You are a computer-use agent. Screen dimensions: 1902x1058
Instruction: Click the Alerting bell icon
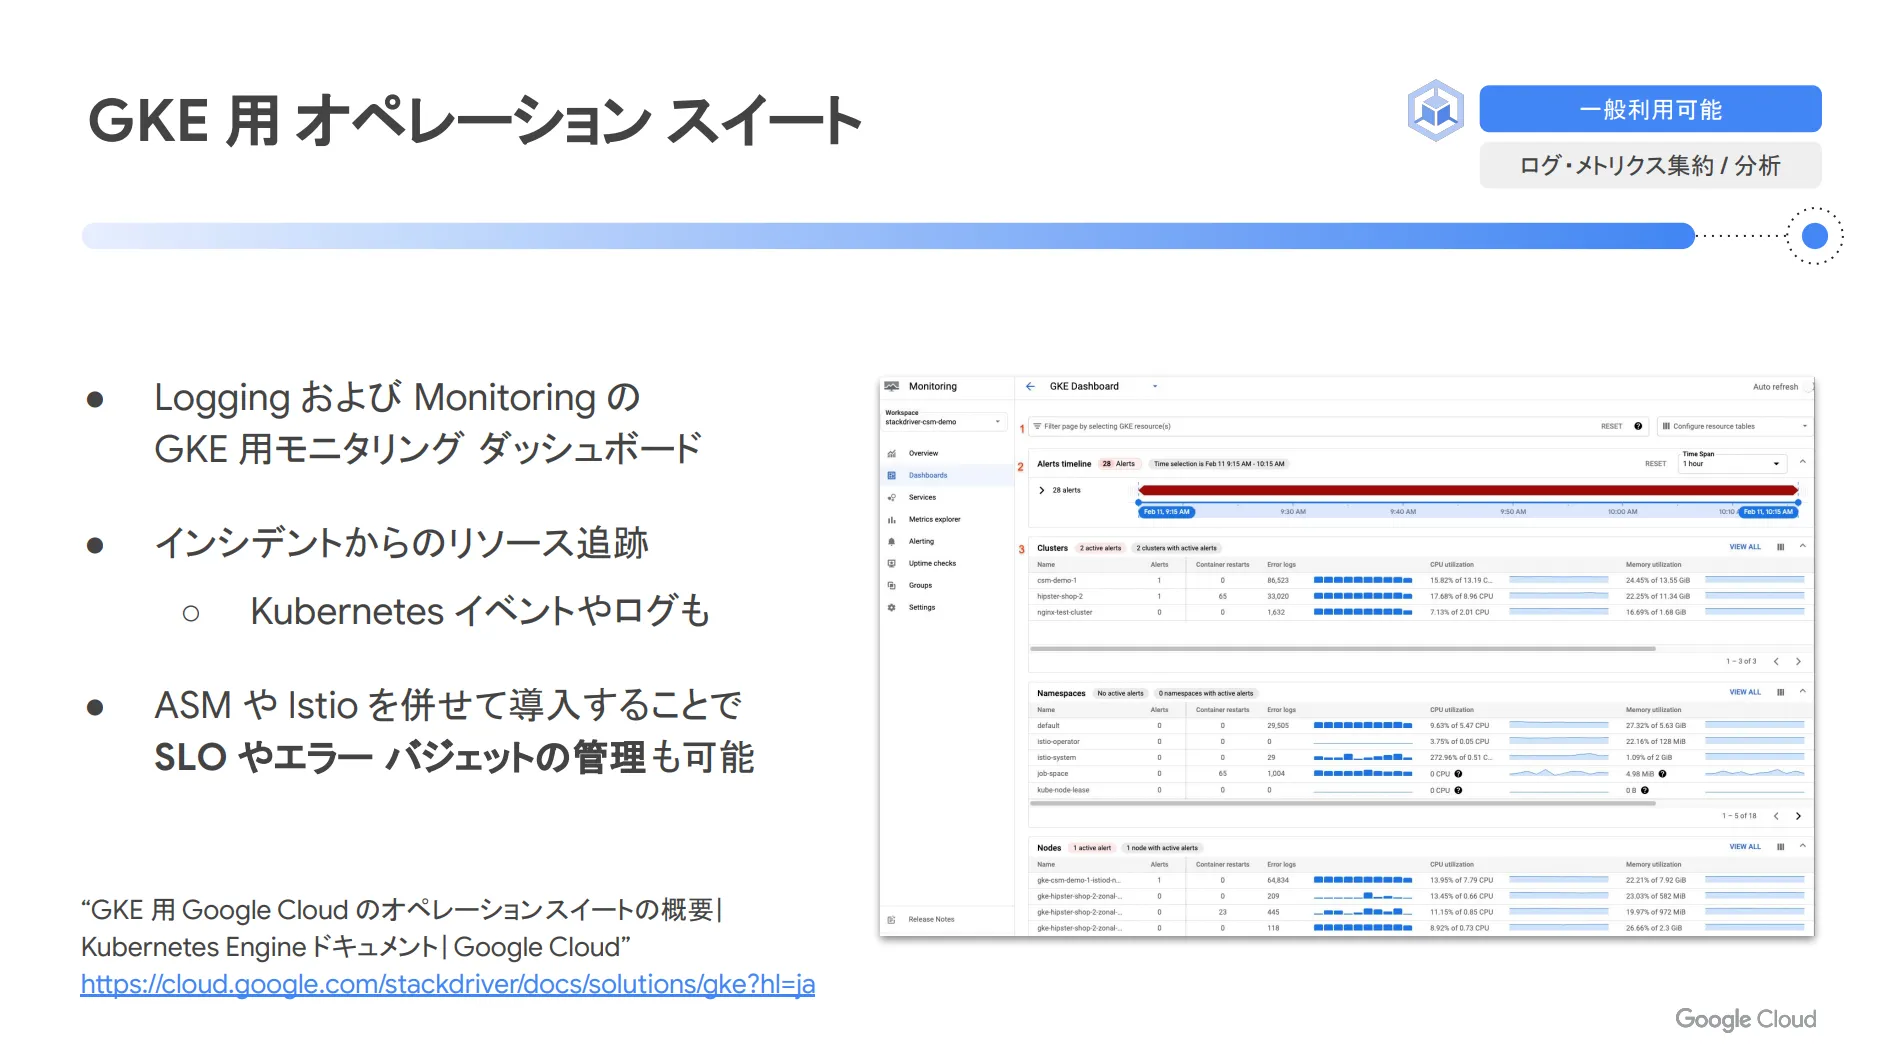891,541
